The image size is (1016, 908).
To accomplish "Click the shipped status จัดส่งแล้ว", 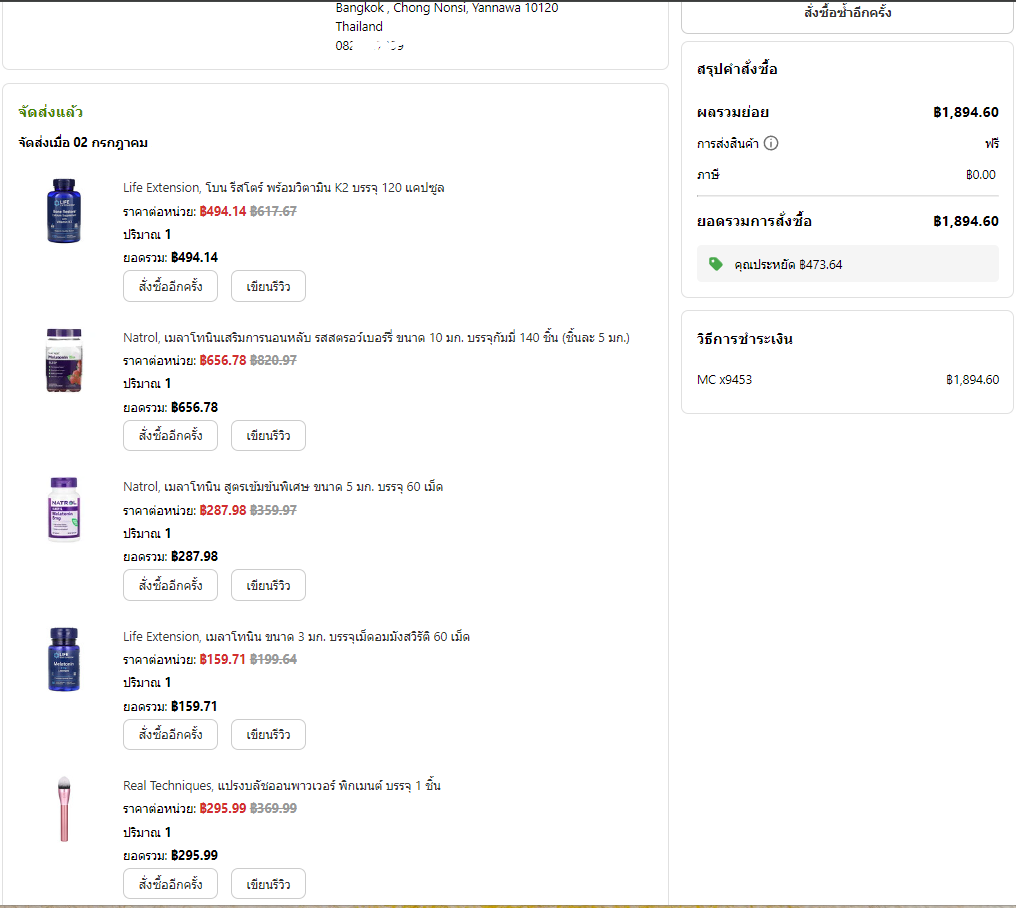I will (x=51, y=112).
